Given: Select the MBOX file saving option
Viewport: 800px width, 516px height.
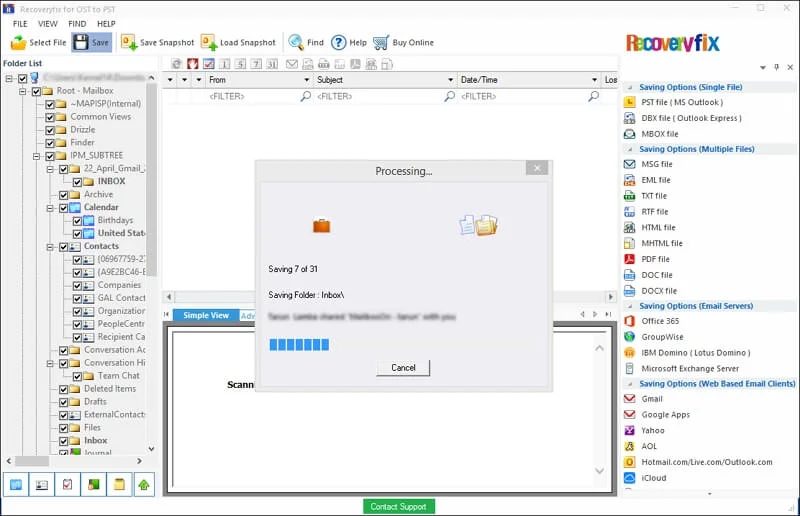Looking at the screenshot, I should 652,134.
